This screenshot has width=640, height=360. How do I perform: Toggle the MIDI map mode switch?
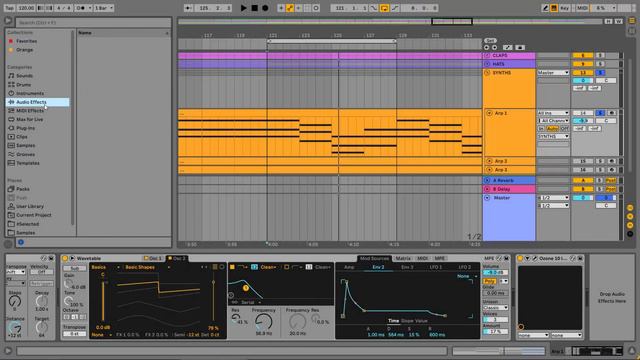[x=582, y=8]
